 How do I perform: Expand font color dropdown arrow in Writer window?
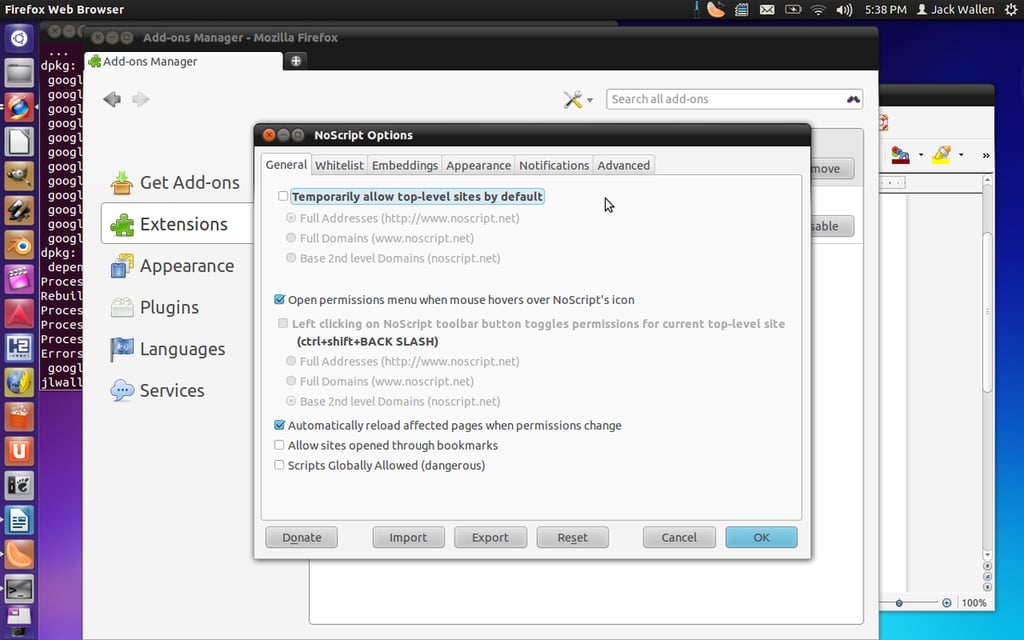921,155
